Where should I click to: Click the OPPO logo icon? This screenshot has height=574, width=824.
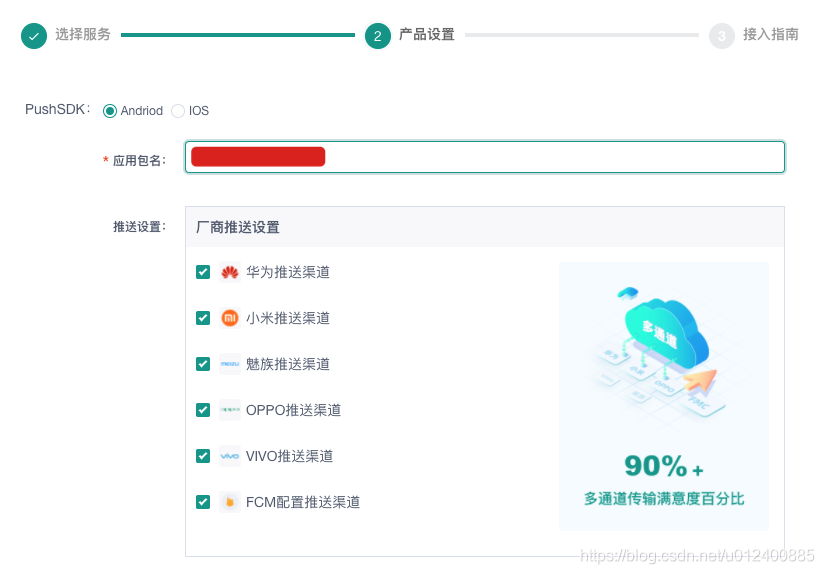230,410
